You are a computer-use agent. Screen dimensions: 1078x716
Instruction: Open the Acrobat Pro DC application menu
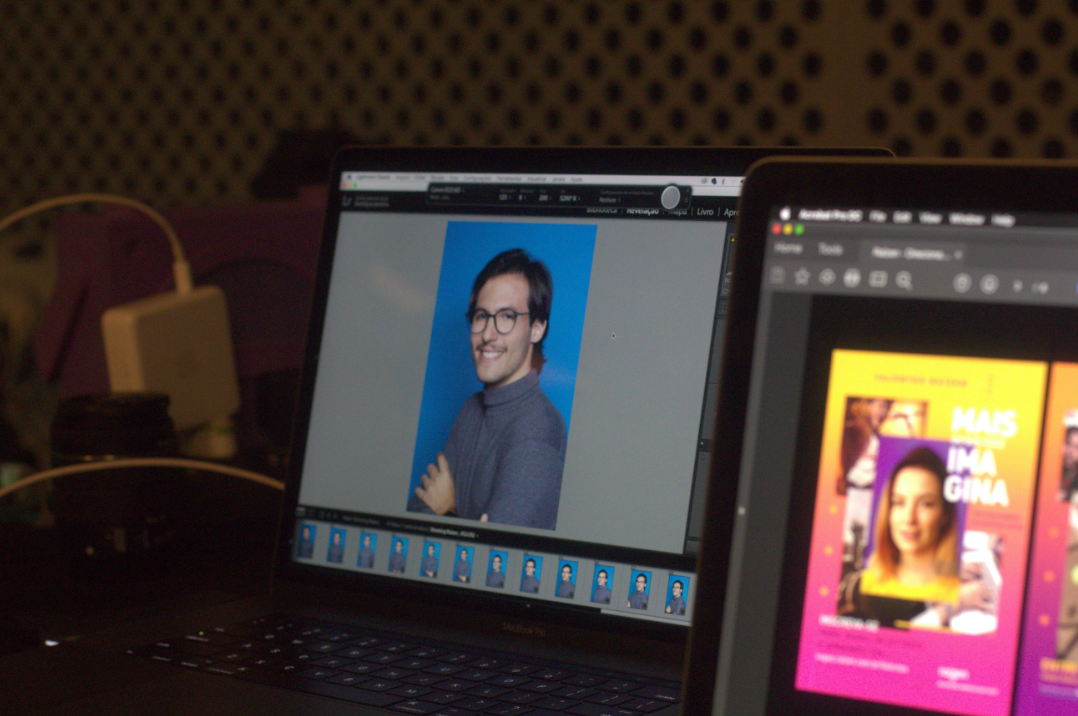[x=830, y=216]
